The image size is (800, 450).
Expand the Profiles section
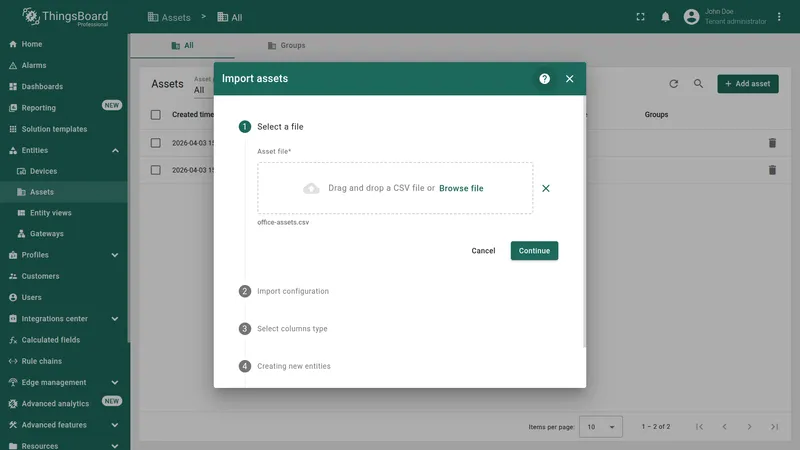click(64, 255)
